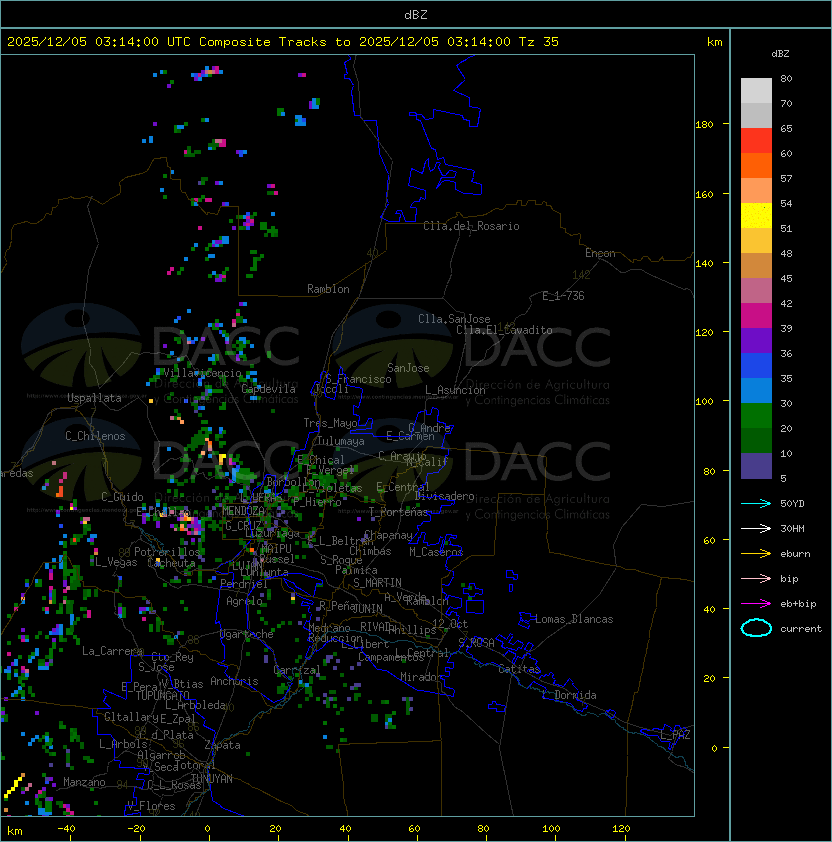
Task: Click the 'Encon' map label
Action: 600,253
